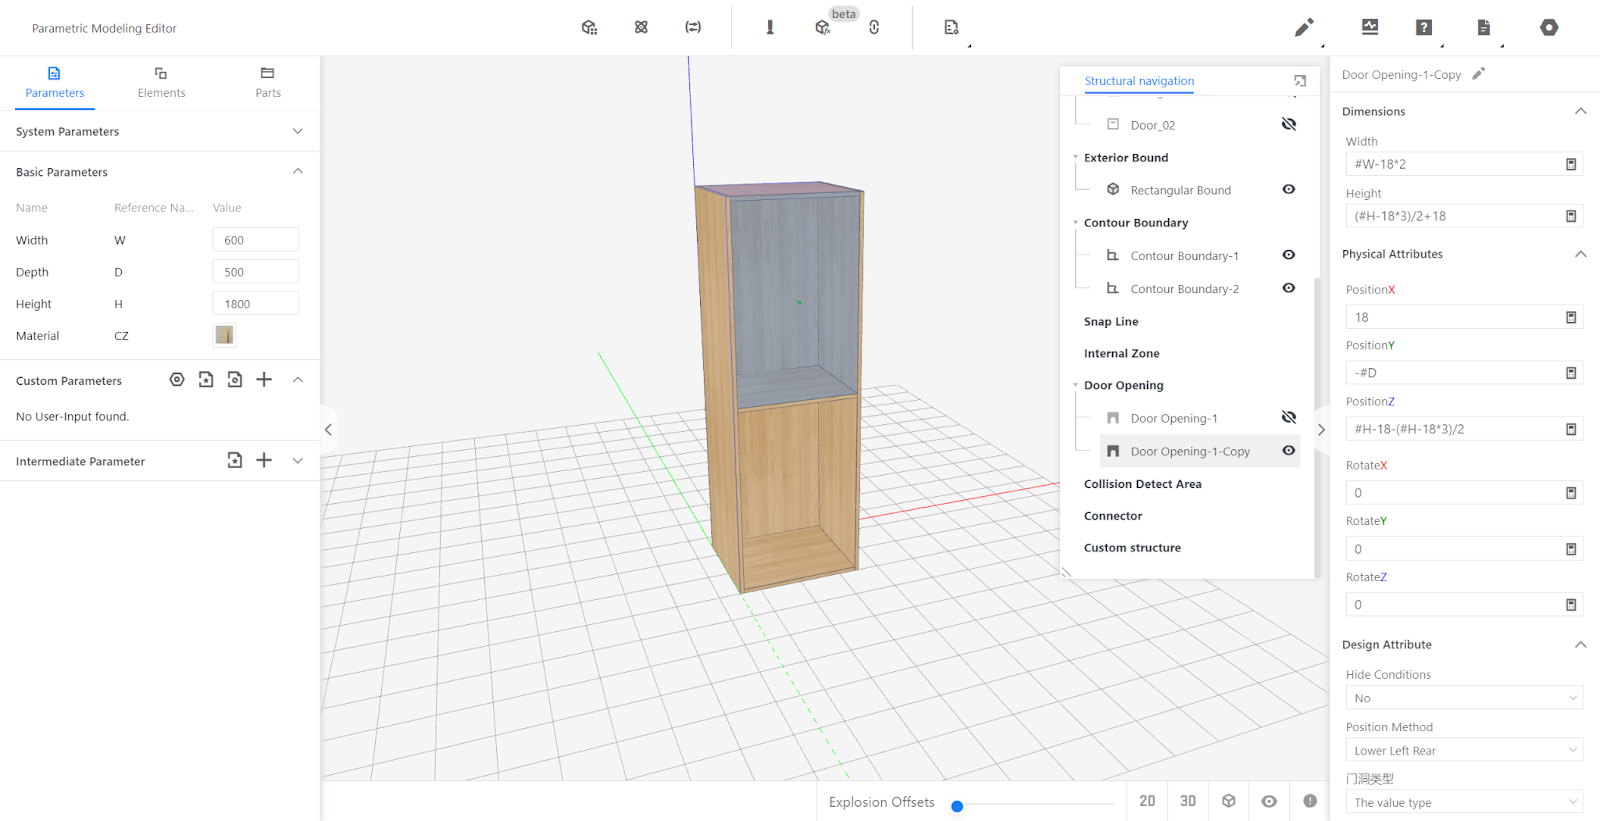The width and height of the screenshot is (1600, 821).
Task: Select Collision Detect Area in navigation
Action: tap(1142, 484)
